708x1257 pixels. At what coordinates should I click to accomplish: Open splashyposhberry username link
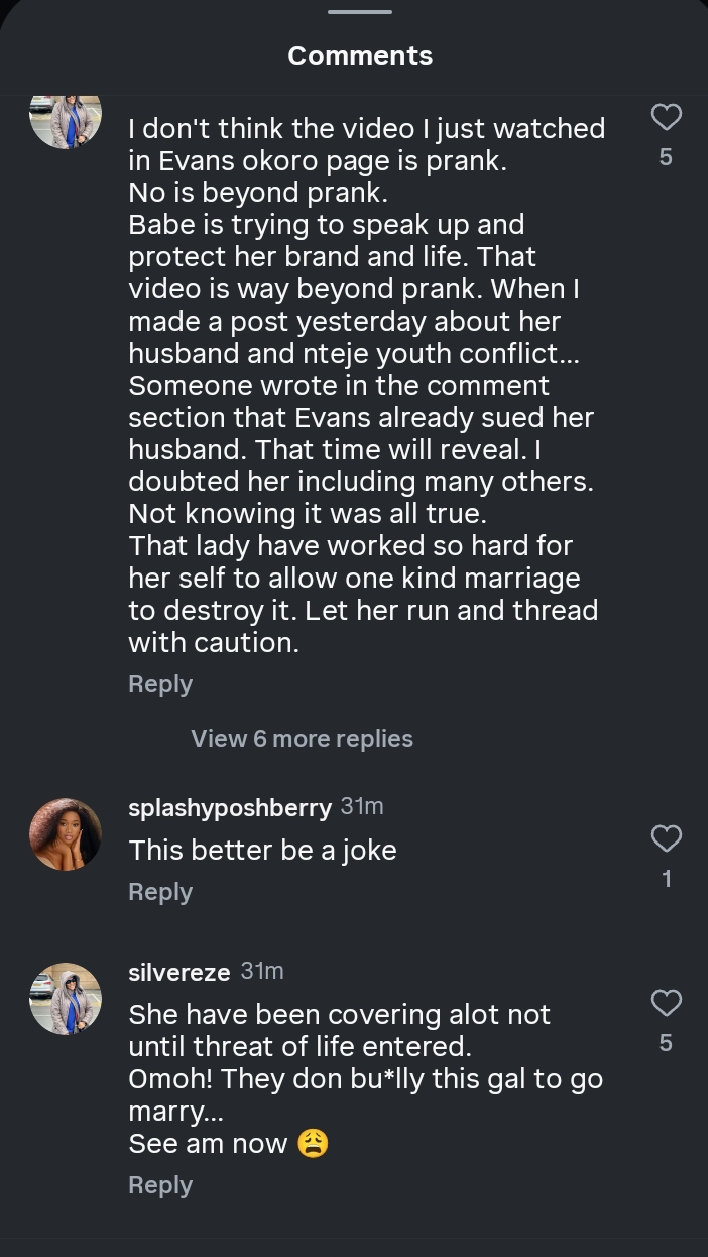click(230, 808)
